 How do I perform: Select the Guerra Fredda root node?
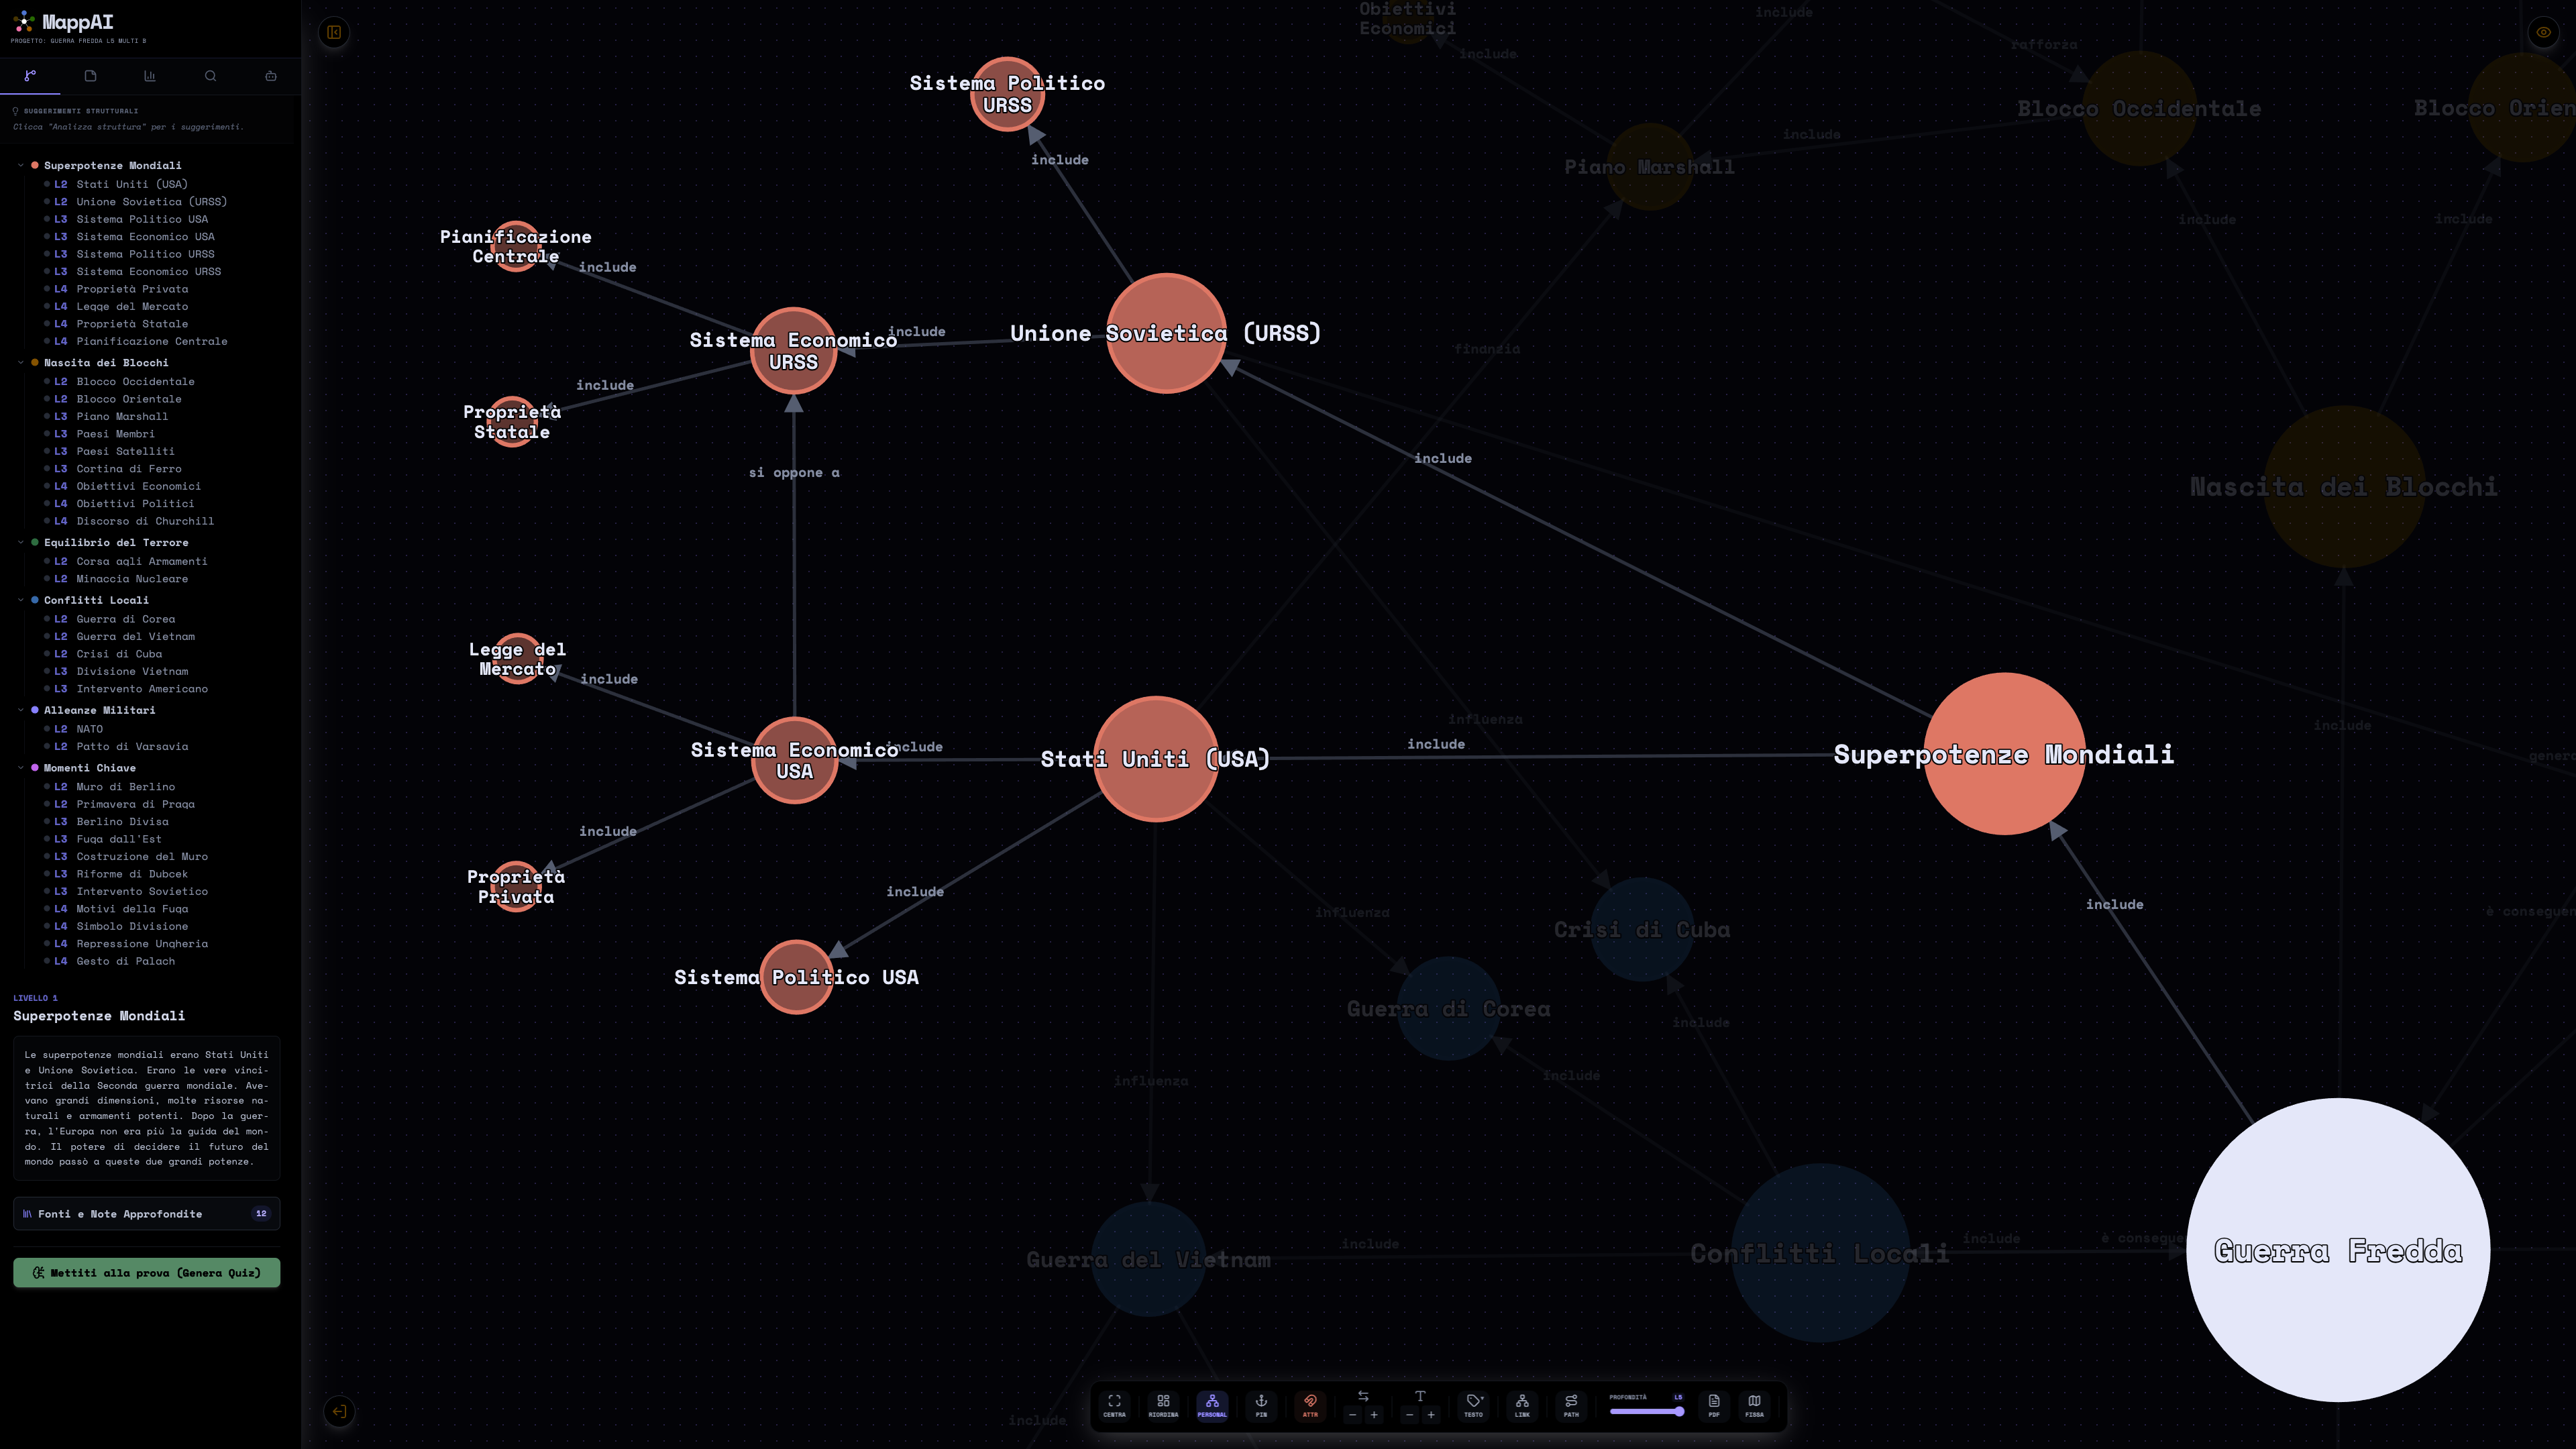coord(2338,1250)
